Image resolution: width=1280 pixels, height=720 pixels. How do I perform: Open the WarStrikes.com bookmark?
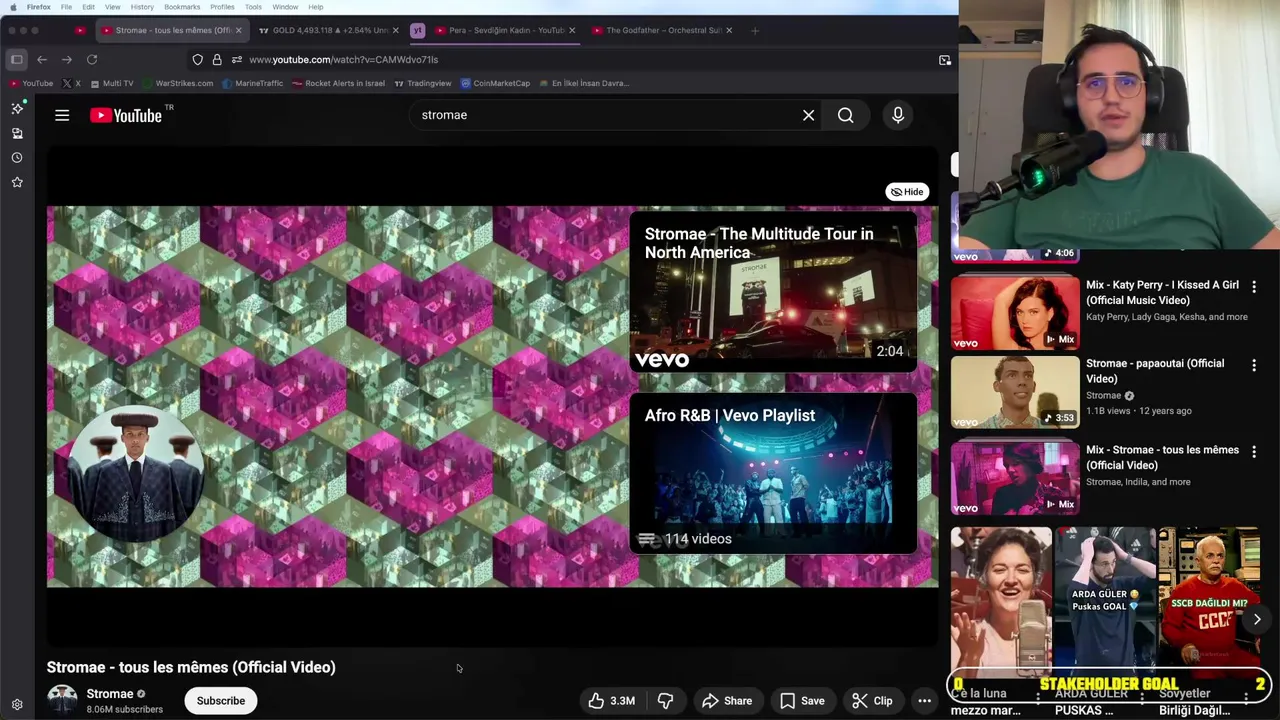click(178, 83)
